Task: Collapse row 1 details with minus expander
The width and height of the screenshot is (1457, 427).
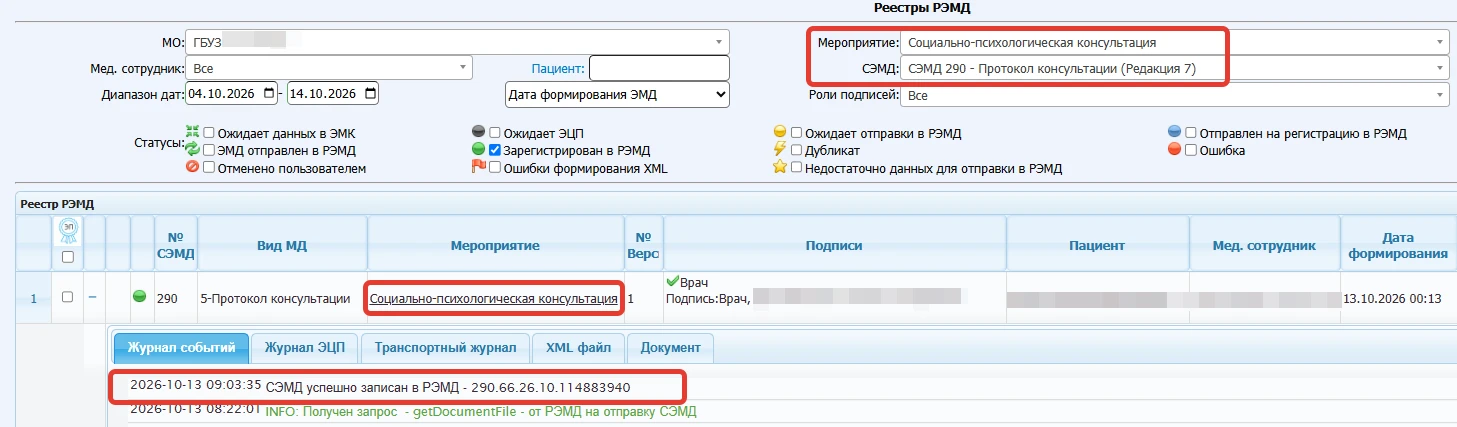Action: tap(93, 297)
